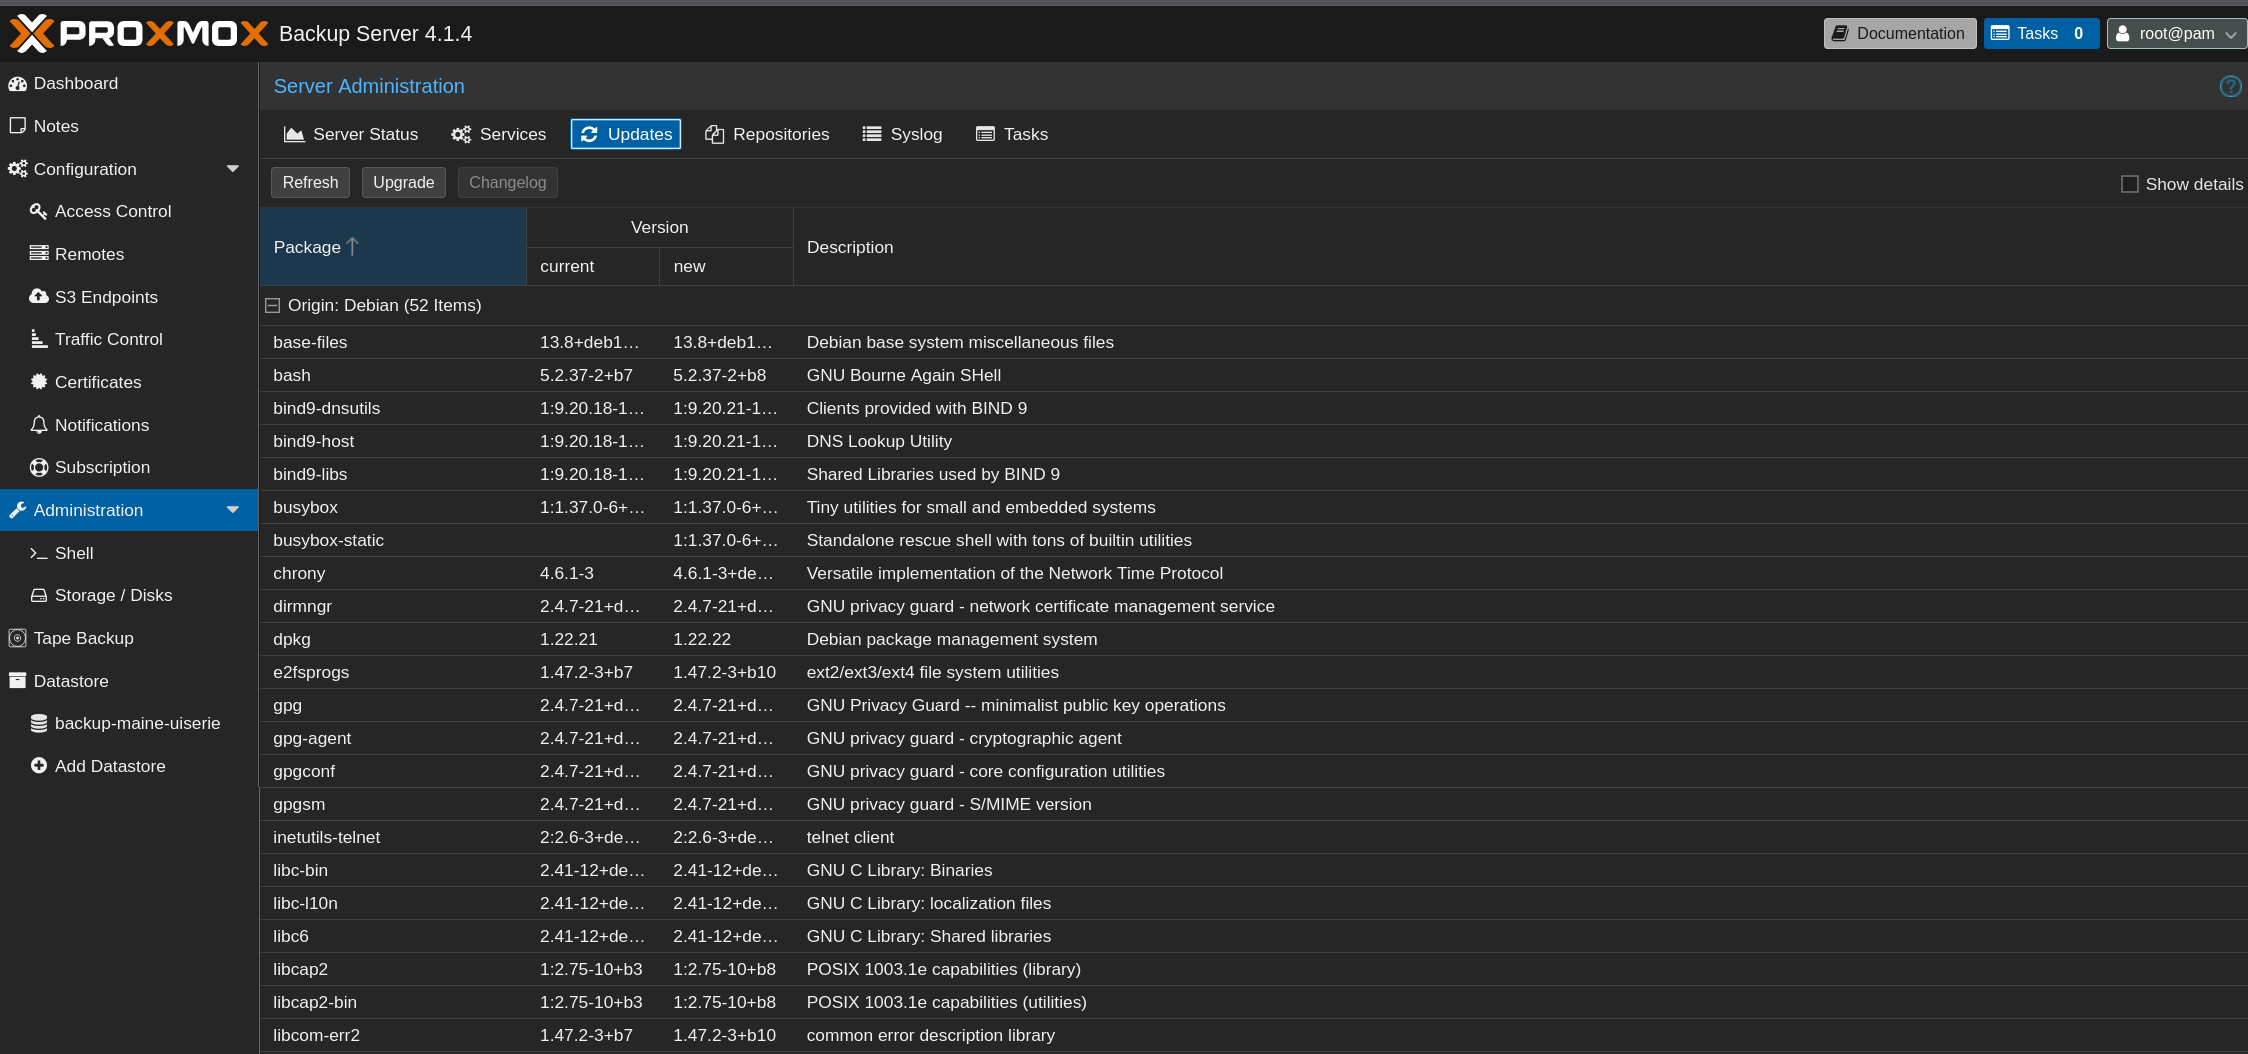
Task: Open the Tasks tab in Server Administration
Action: point(1012,134)
